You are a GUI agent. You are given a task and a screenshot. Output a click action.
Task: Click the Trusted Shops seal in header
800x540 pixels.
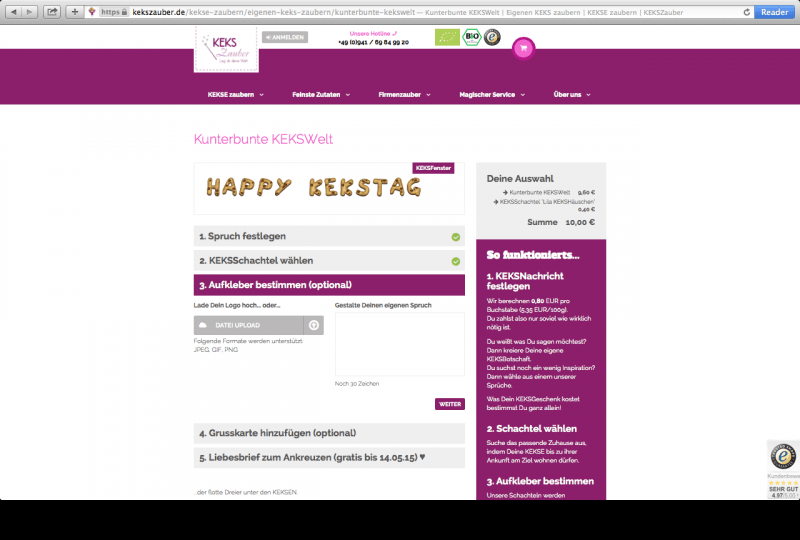[492, 37]
